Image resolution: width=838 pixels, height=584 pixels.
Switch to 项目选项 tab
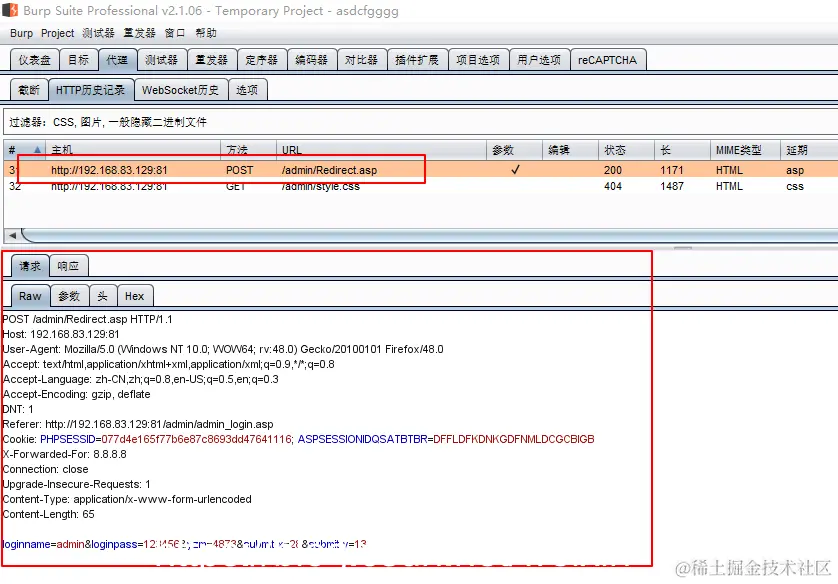click(478, 60)
